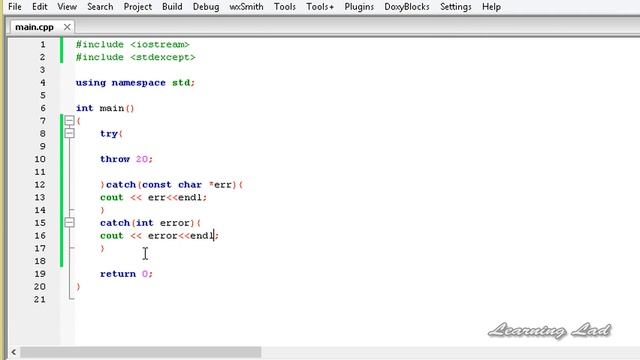The height and width of the screenshot is (360, 640).
Task: Click the horizontal scrollbar thumb
Action: pos(141,352)
